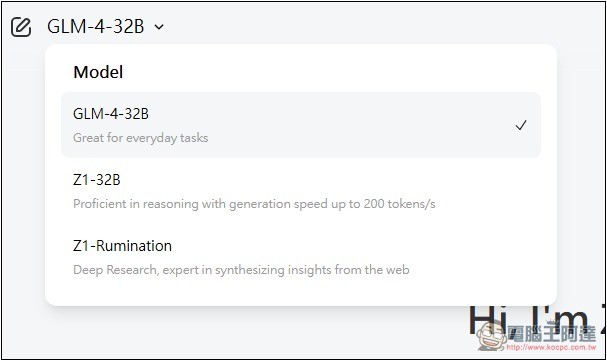Screen dimensions: 607x361
Task: Click the GLM-4-32B title at top
Action: click(96, 27)
